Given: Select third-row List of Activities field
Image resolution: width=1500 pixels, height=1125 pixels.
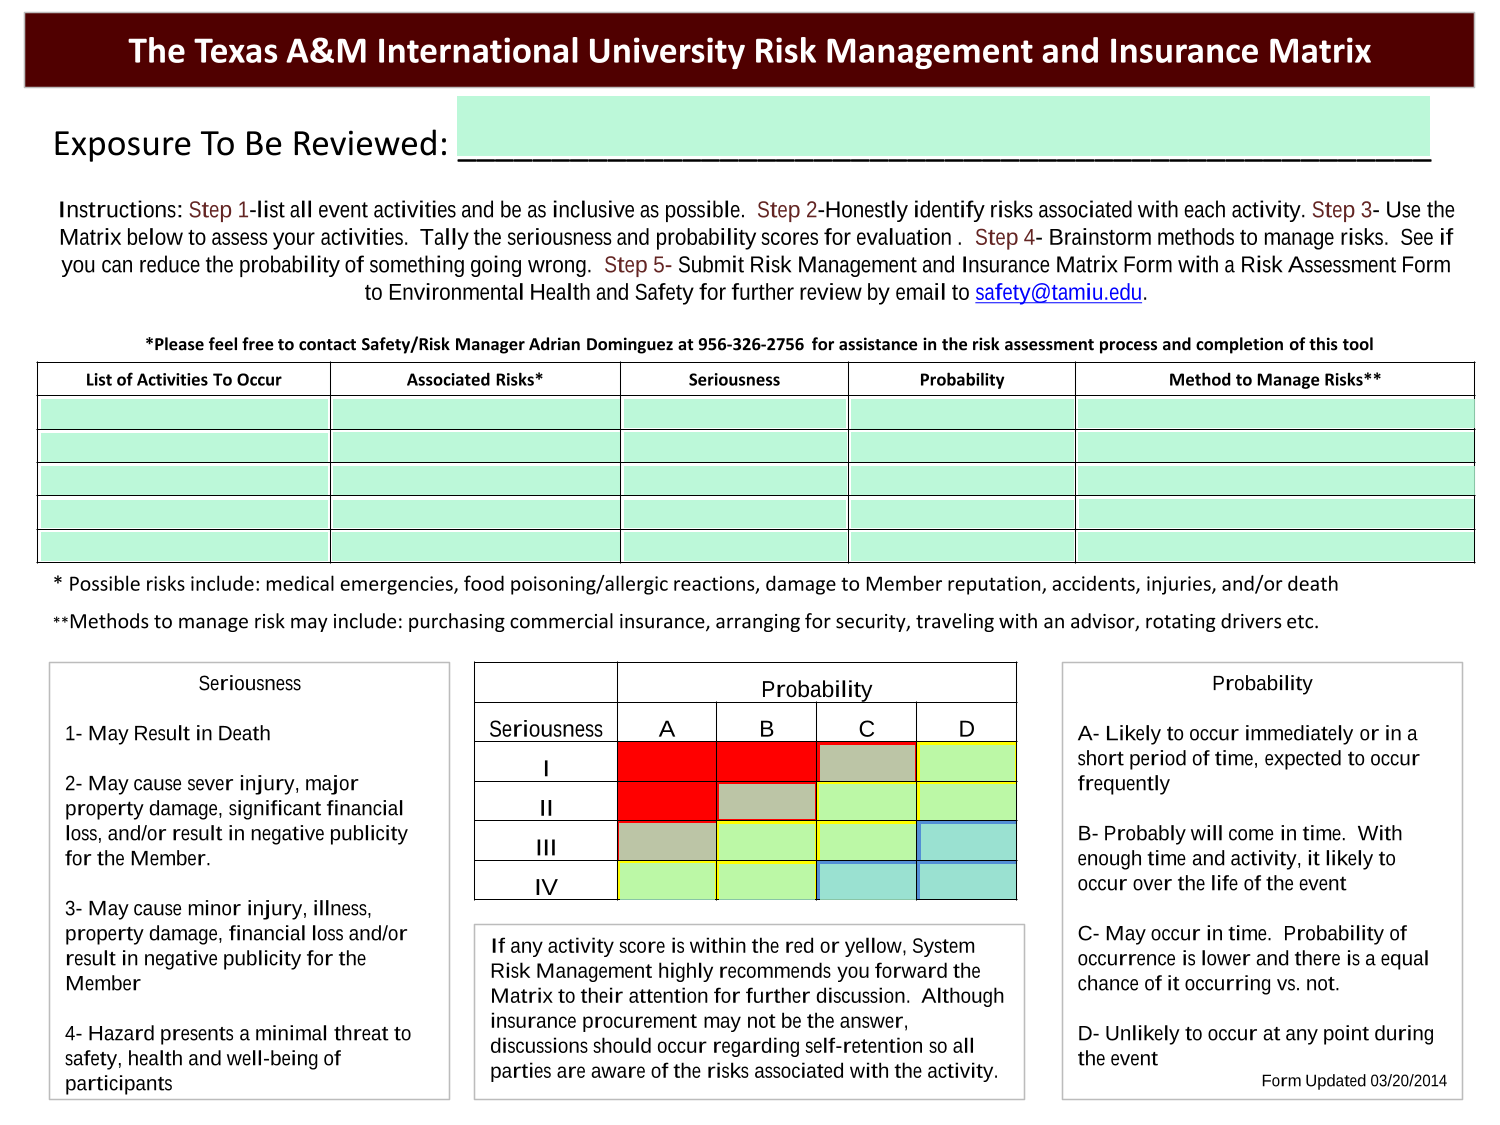Looking at the screenshot, I should point(184,479).
